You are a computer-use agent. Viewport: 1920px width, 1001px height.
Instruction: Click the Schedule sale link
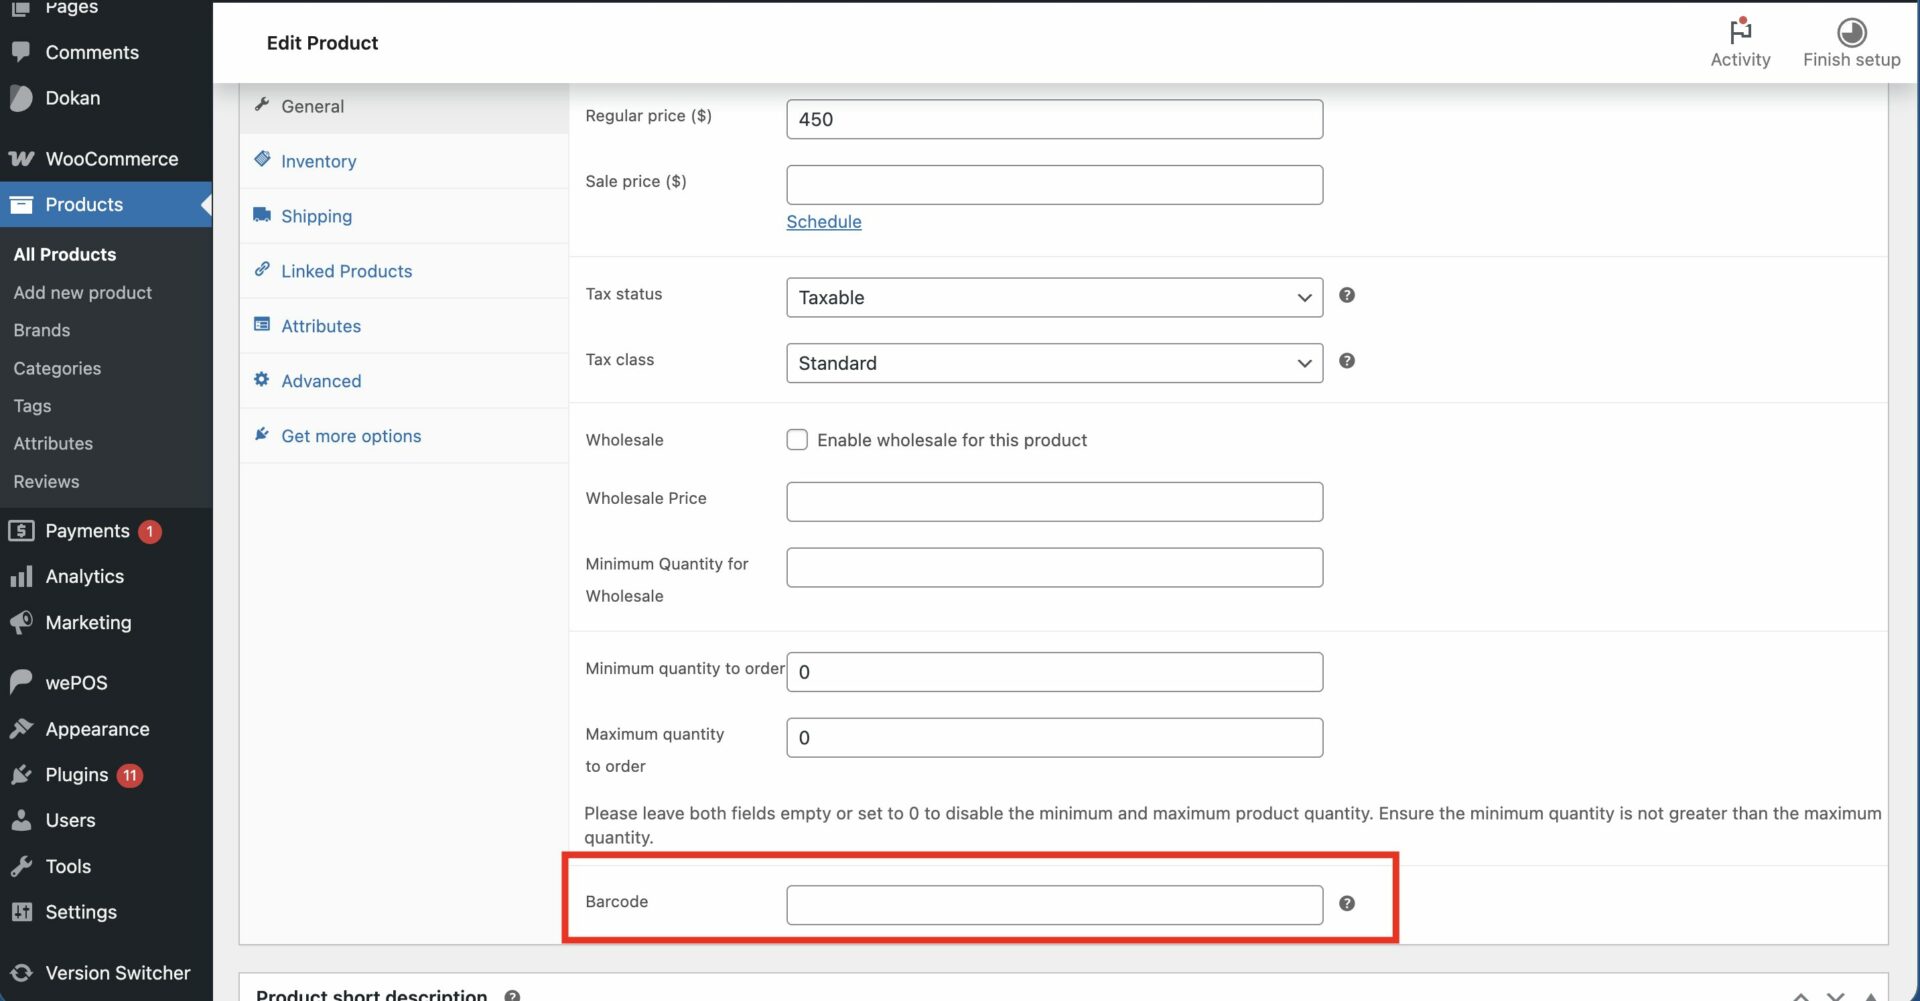823,221
